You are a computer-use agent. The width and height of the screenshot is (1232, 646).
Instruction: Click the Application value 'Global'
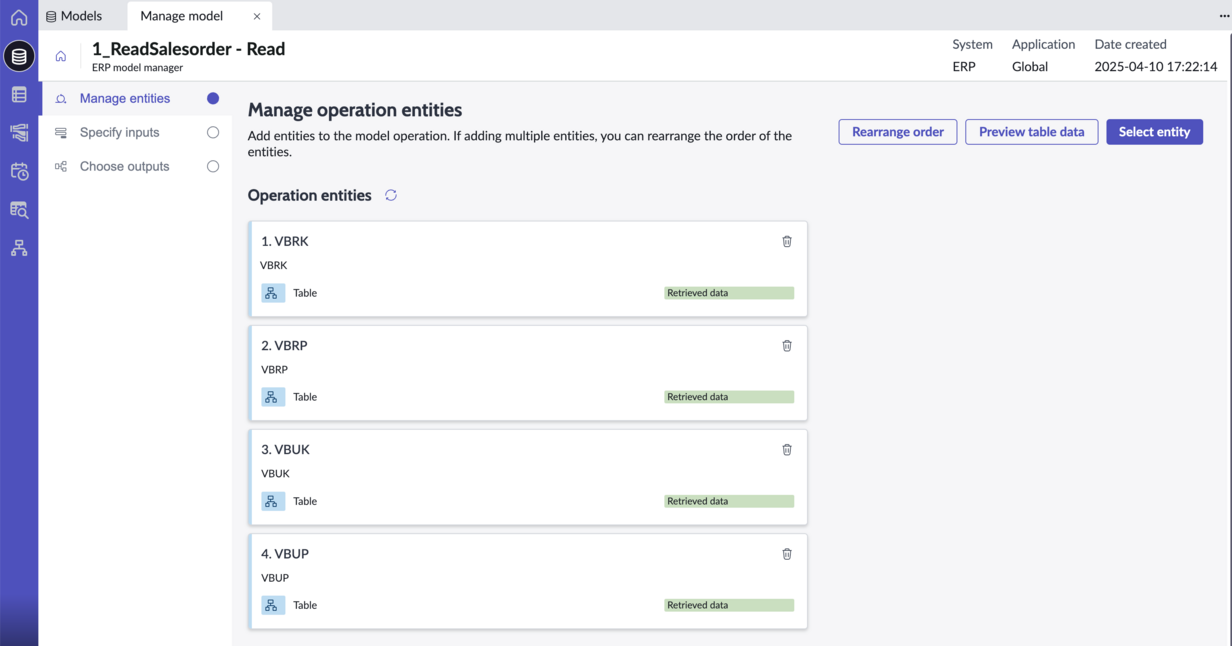coord(1030,67)
